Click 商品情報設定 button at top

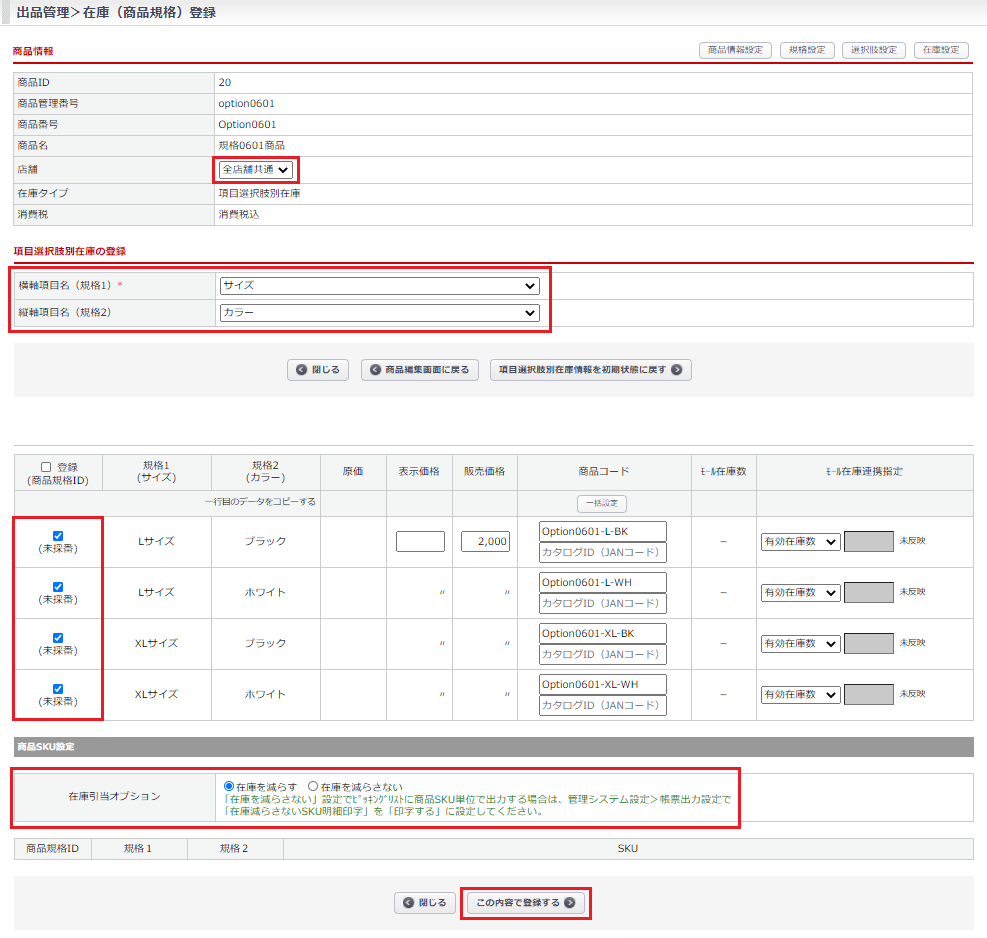tap(734, 50)
